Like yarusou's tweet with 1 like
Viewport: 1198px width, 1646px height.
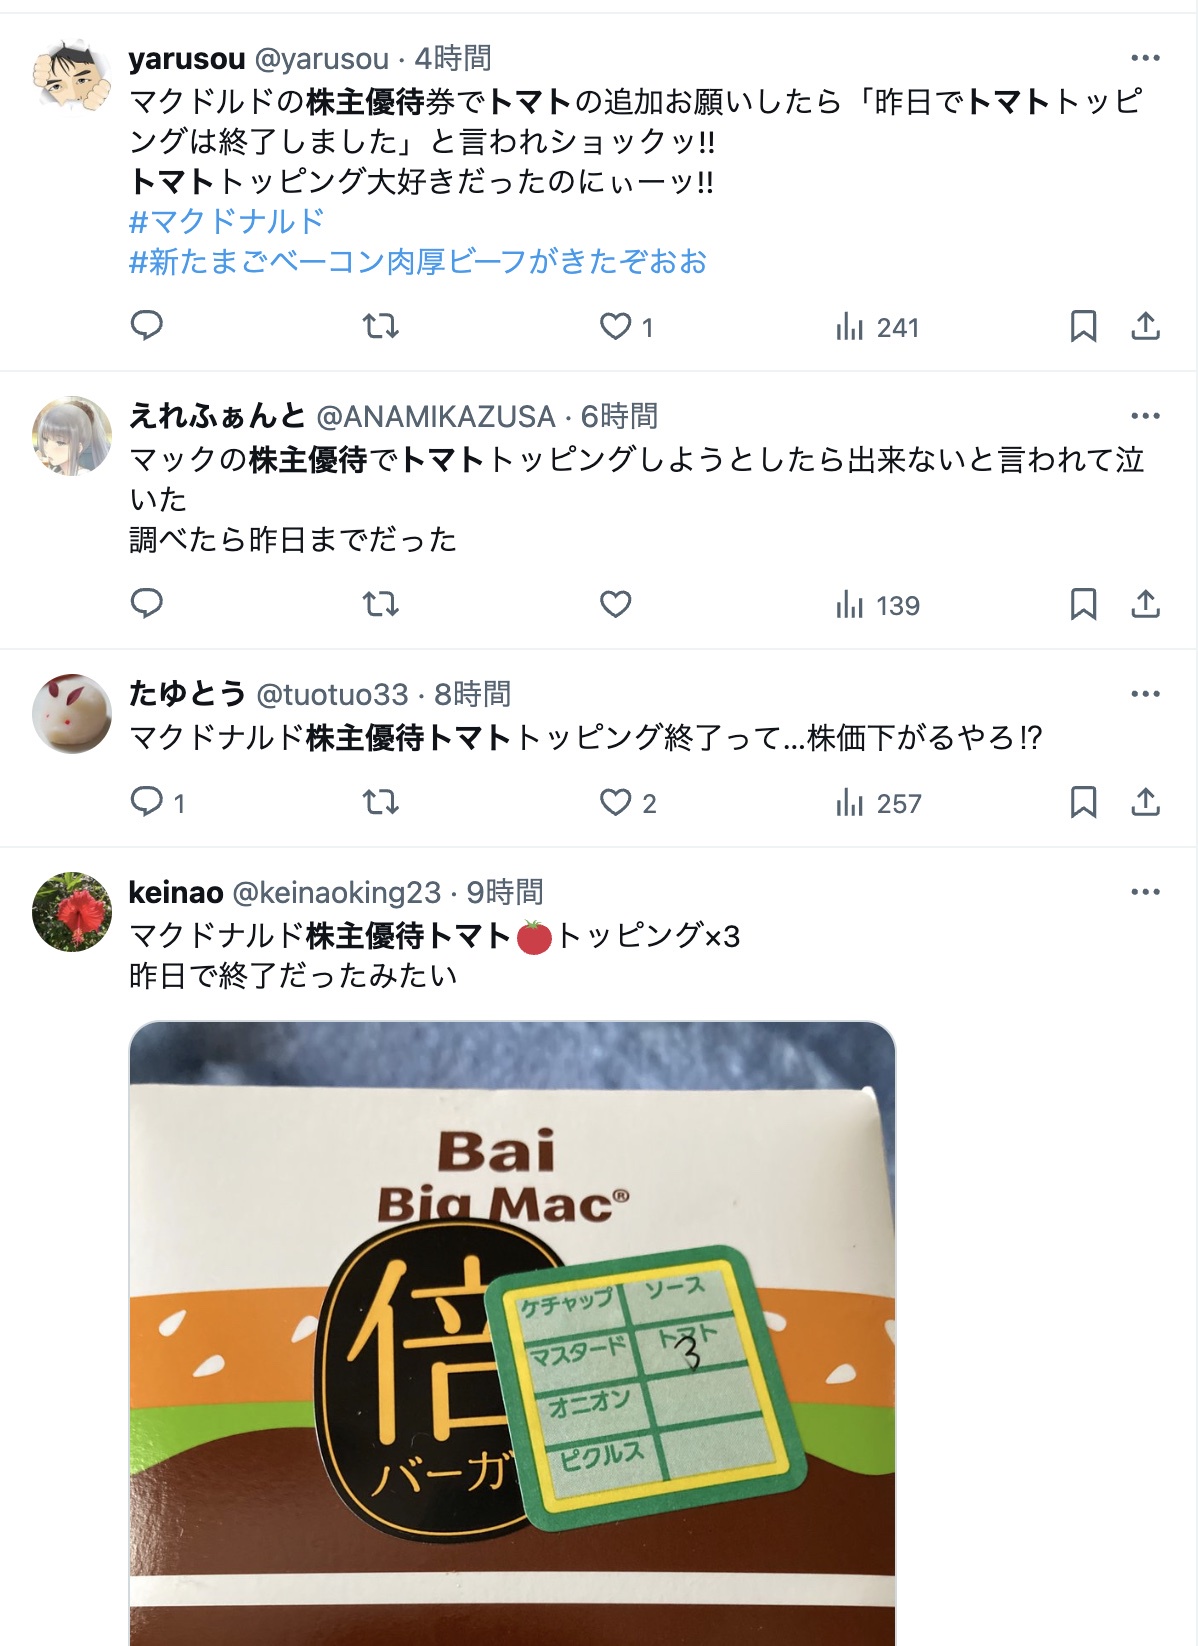[626, 326]
